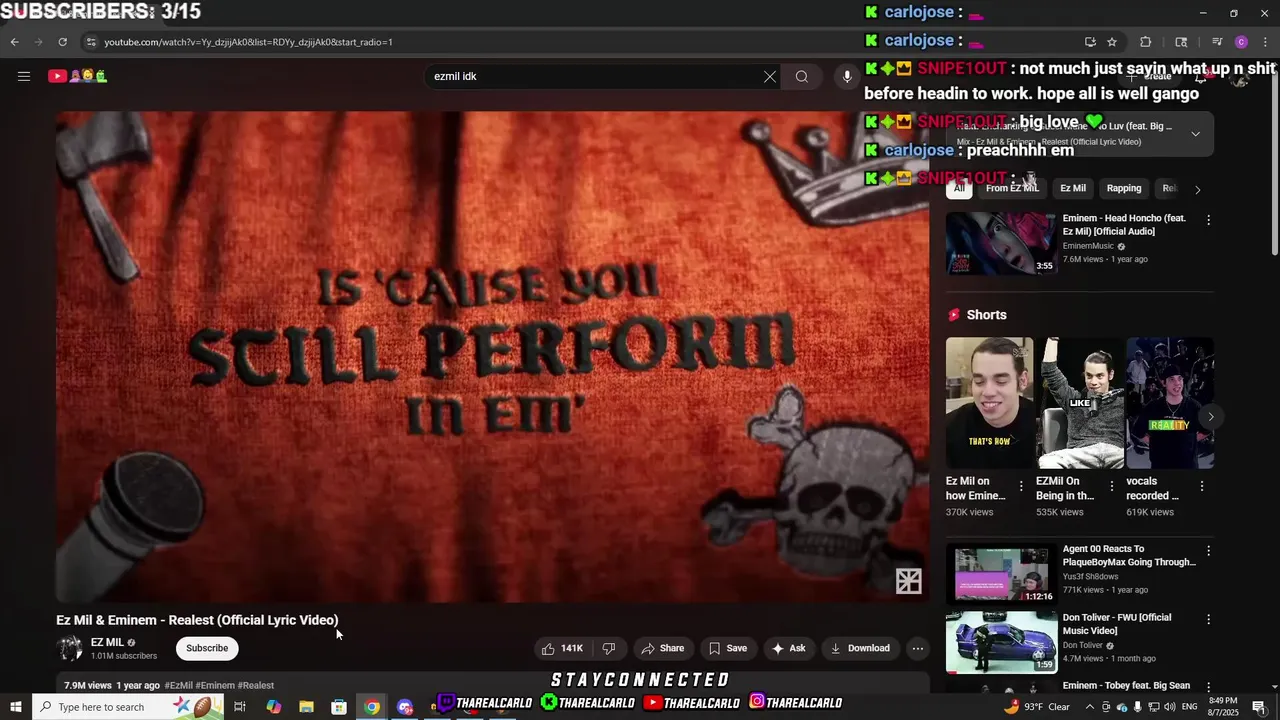
Task: Install app icon in address bar
Action: click(1090, 42)
